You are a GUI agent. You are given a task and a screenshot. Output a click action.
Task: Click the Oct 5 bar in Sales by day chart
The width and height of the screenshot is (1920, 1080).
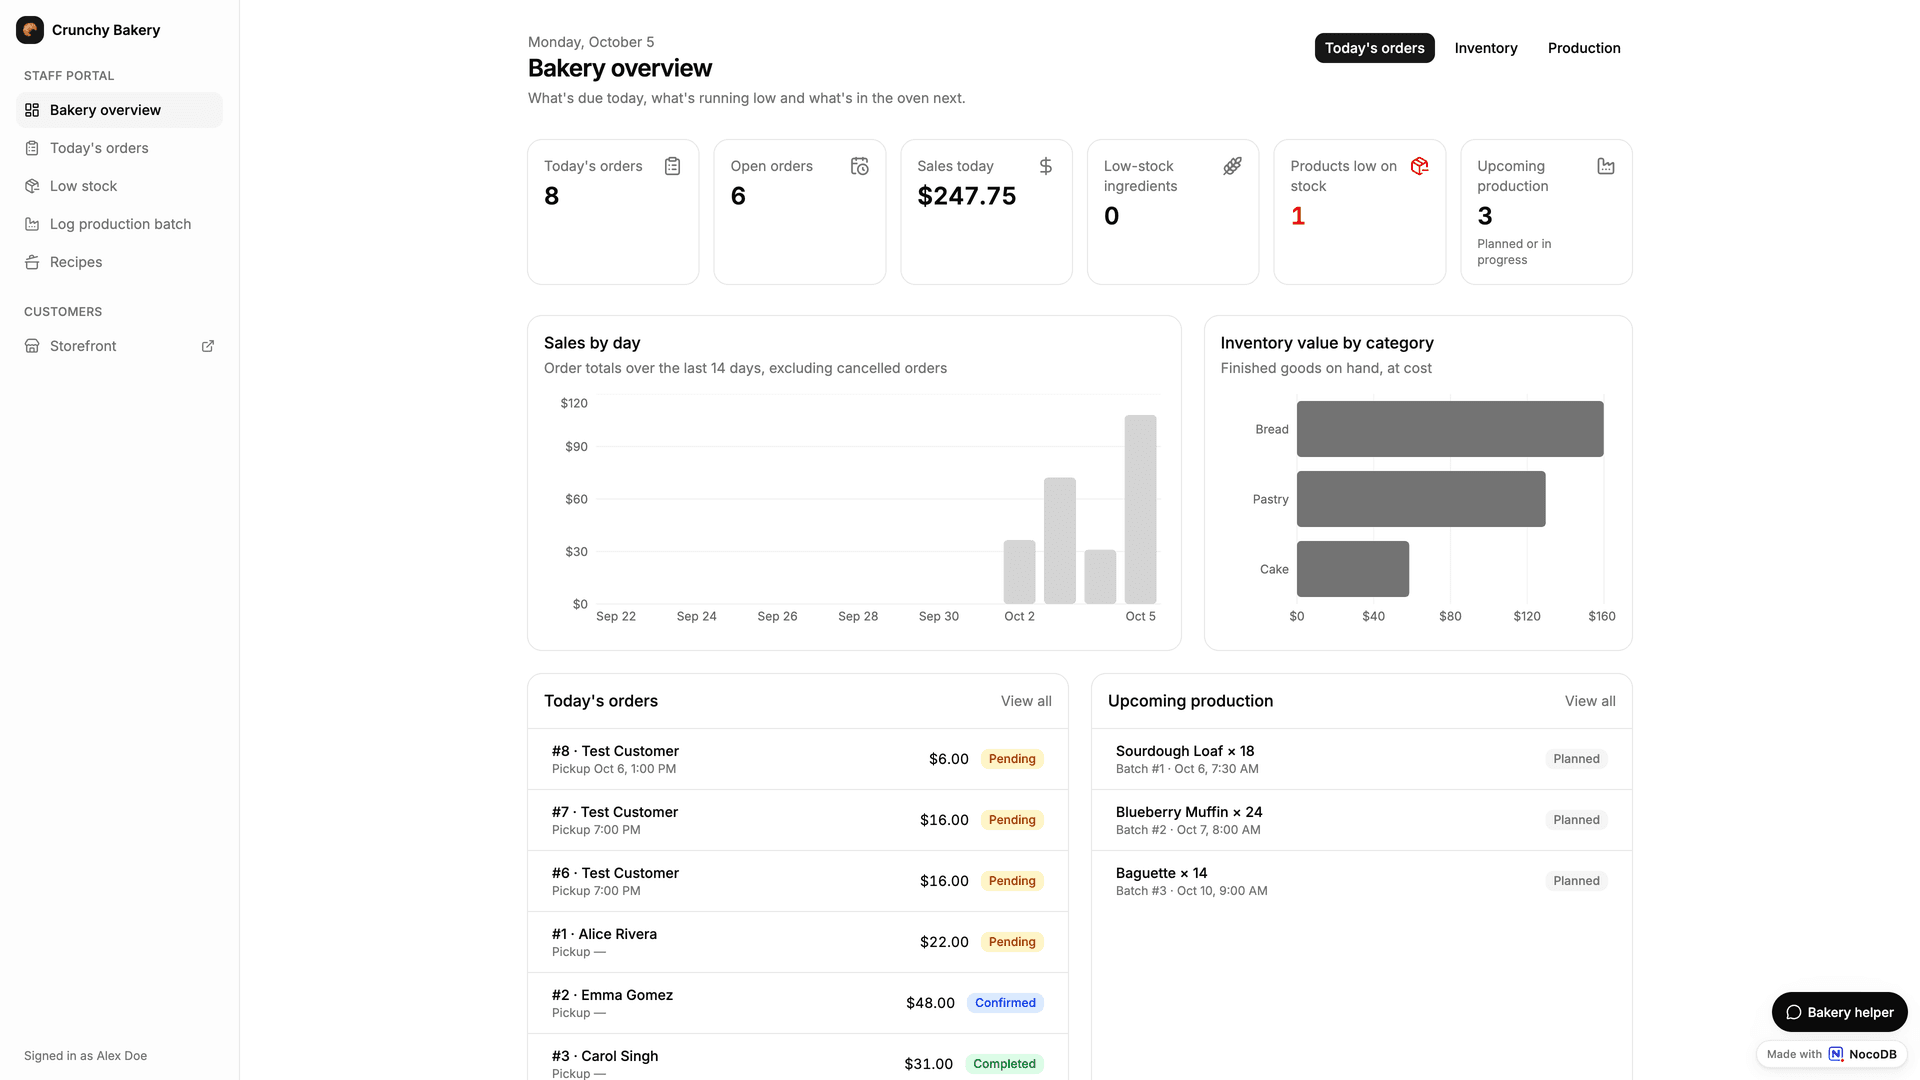point(1140,509)
